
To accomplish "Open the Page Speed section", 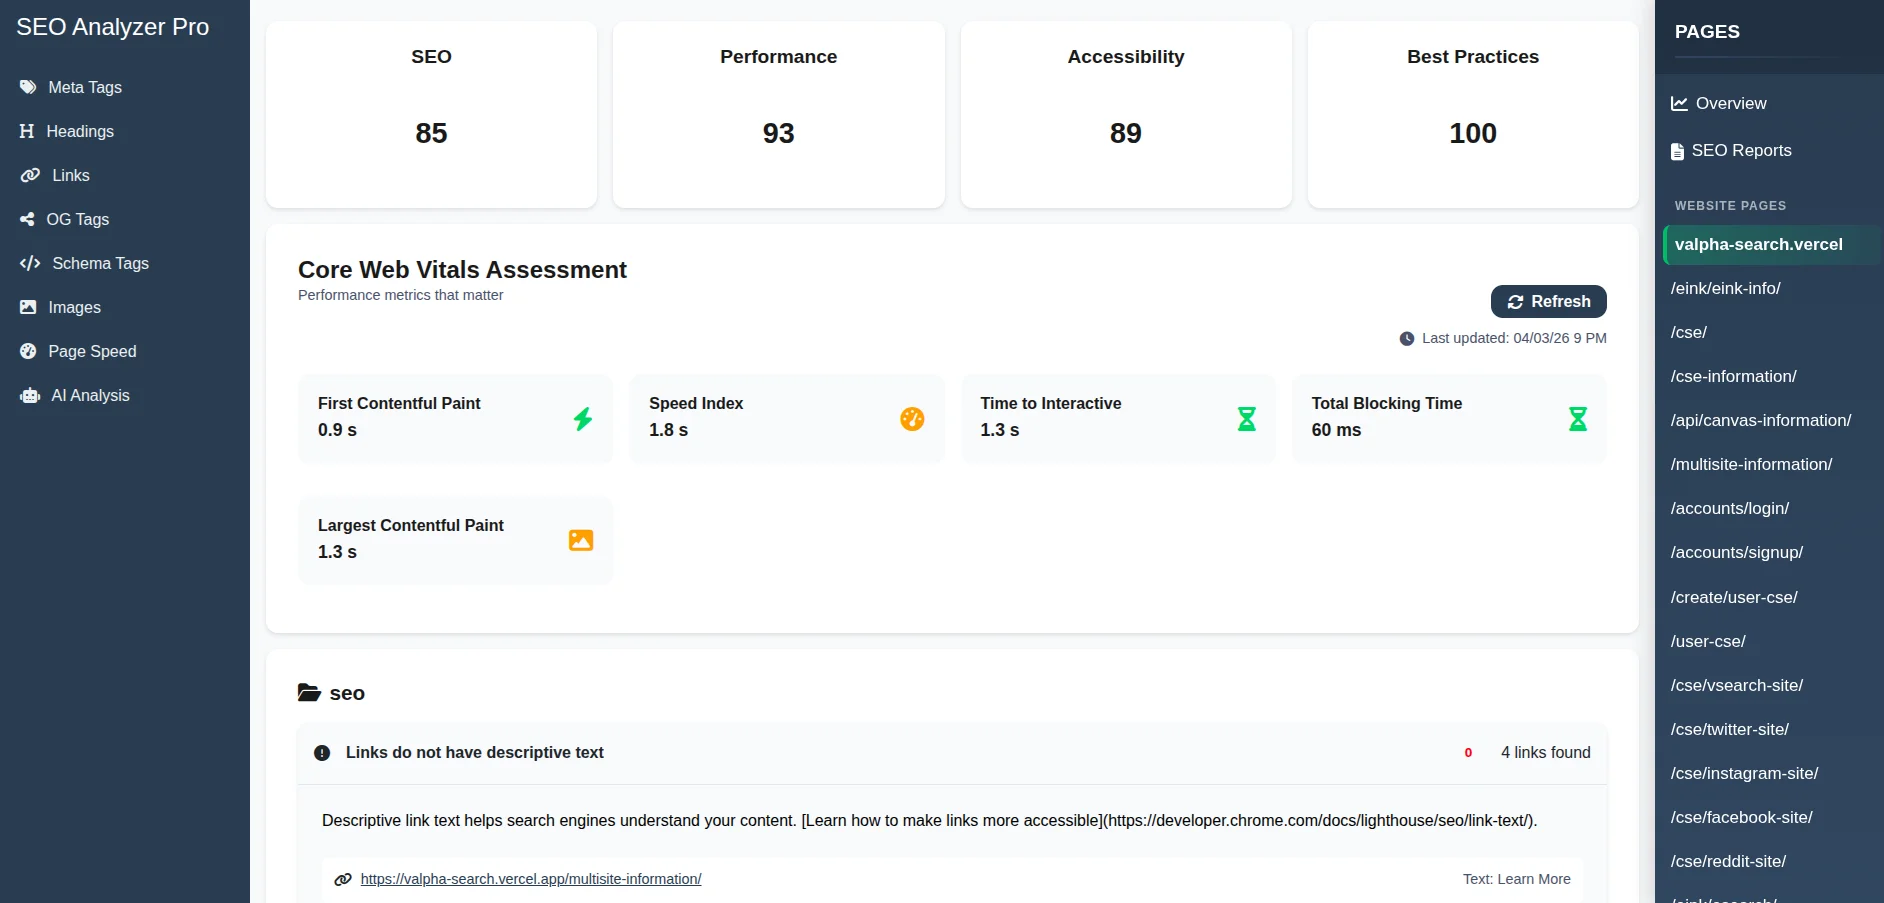I will pyautogui.click(x=92, y=351).
